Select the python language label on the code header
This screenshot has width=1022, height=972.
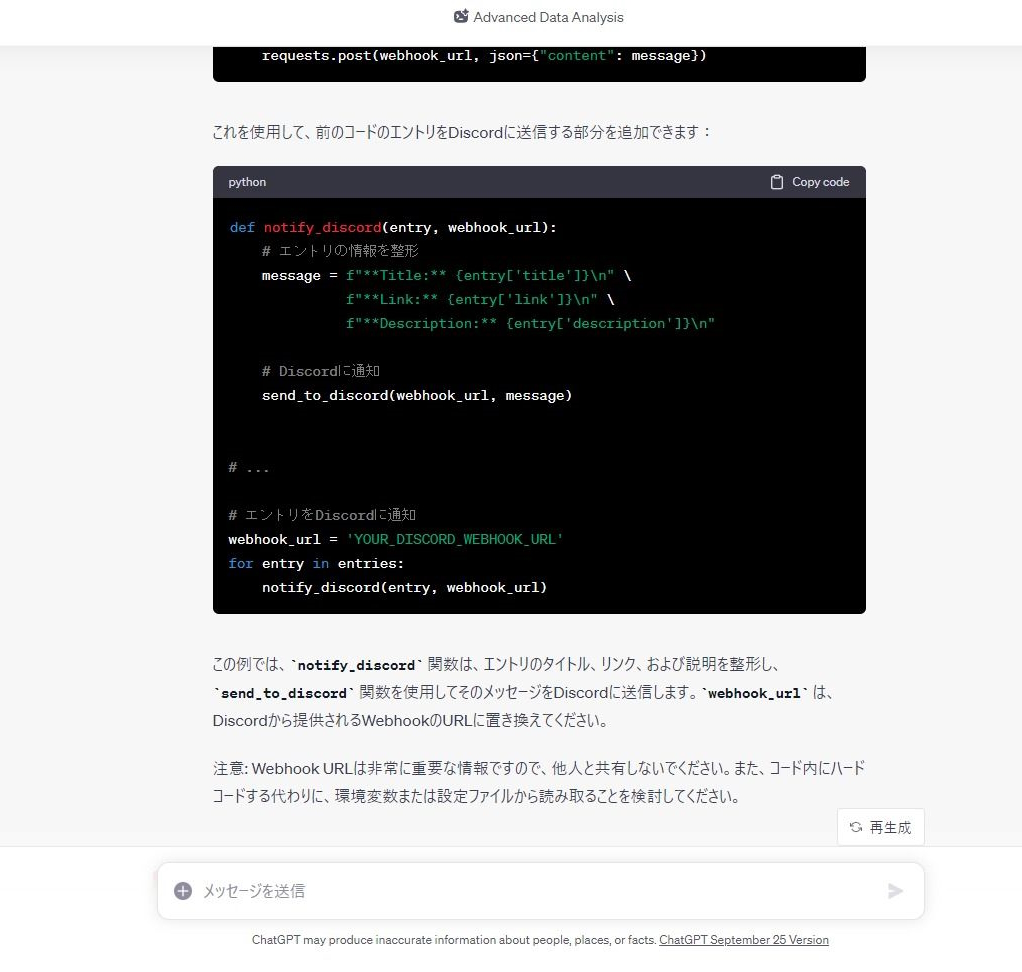coord(246,182)
